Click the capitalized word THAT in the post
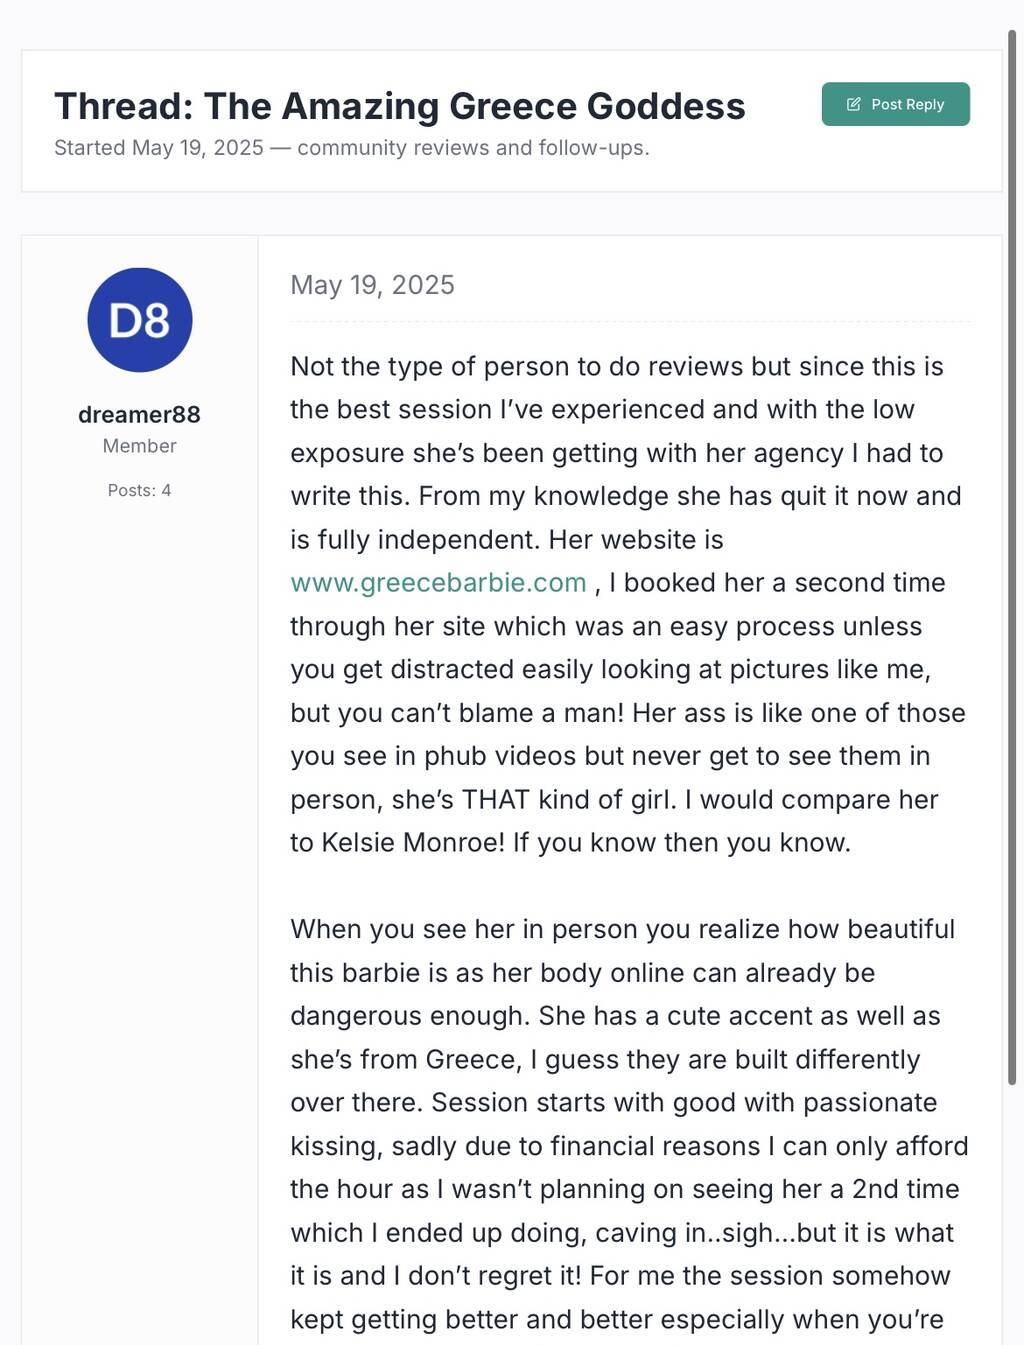1024x1345 pixels. click(x=496, y=800)
